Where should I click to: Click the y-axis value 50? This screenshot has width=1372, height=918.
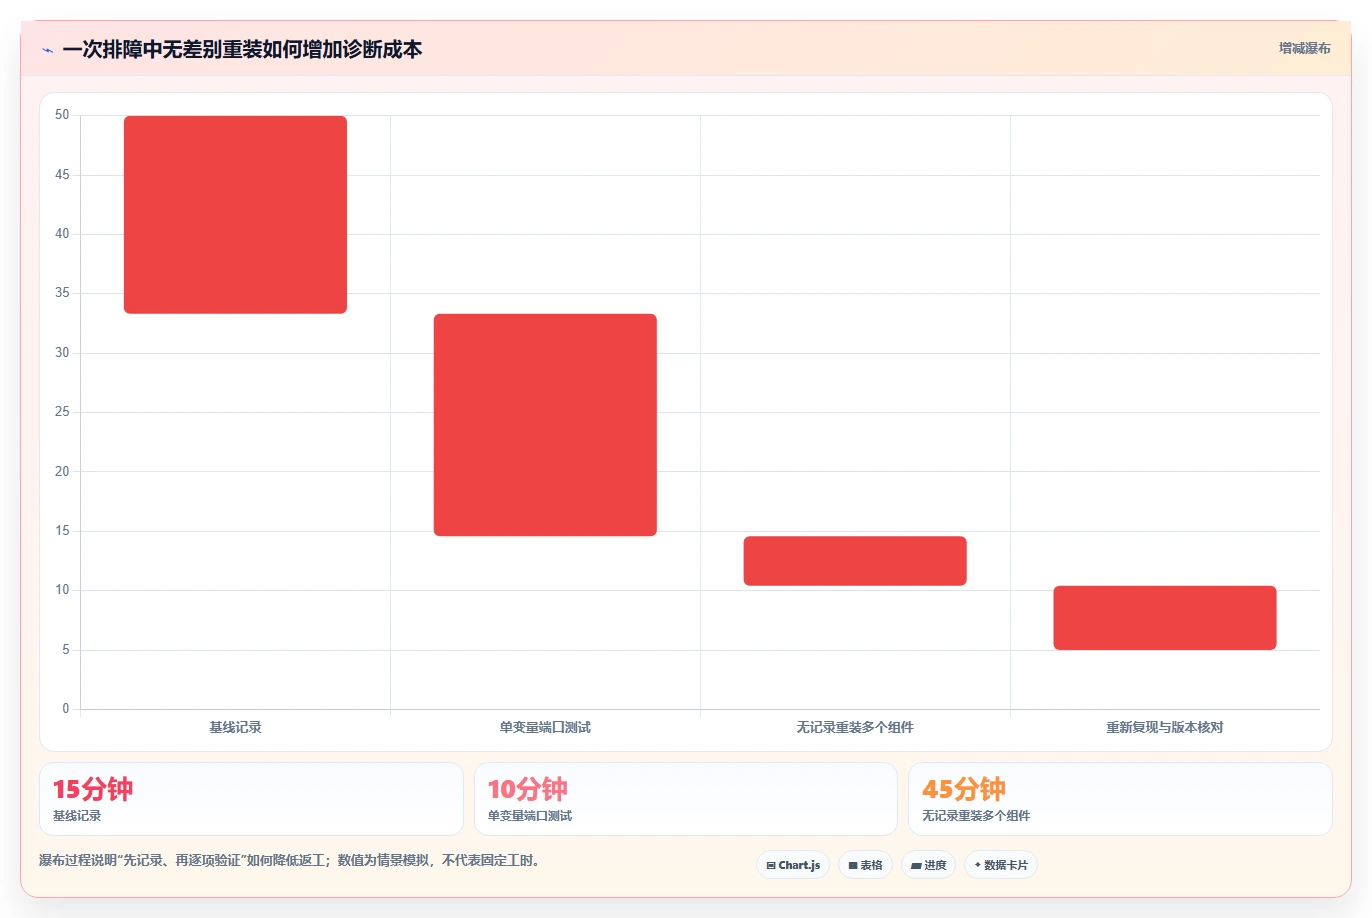click(62, 115)
